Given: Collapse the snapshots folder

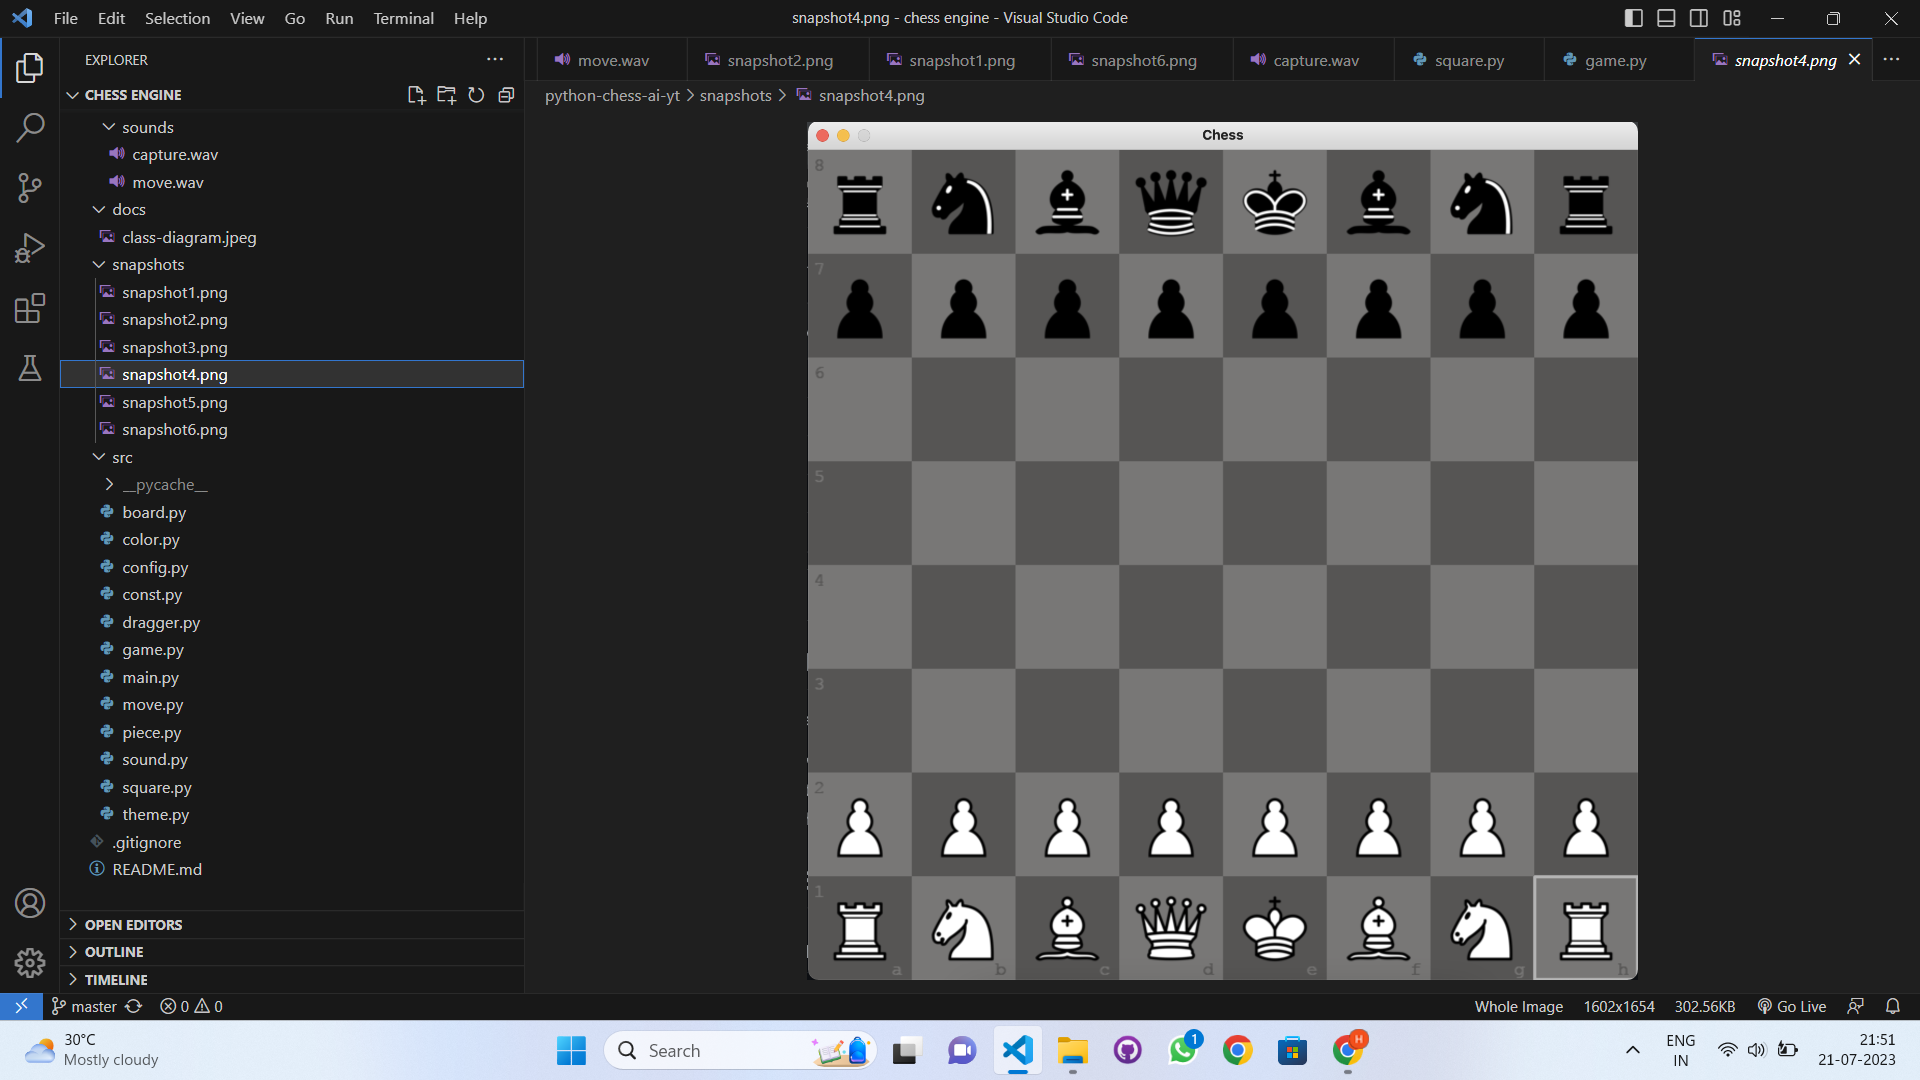Looking at the screenshot, I should click(147, 264).
